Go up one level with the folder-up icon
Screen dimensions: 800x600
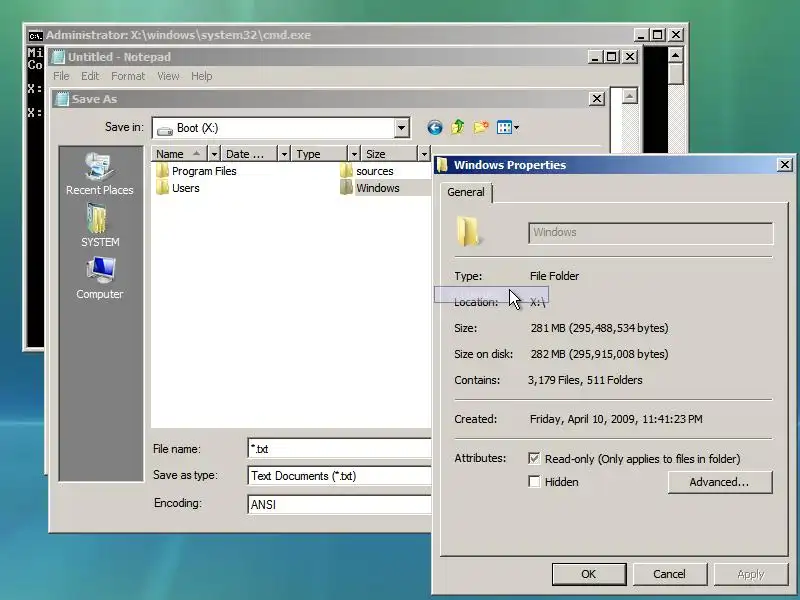pos(458,127)
